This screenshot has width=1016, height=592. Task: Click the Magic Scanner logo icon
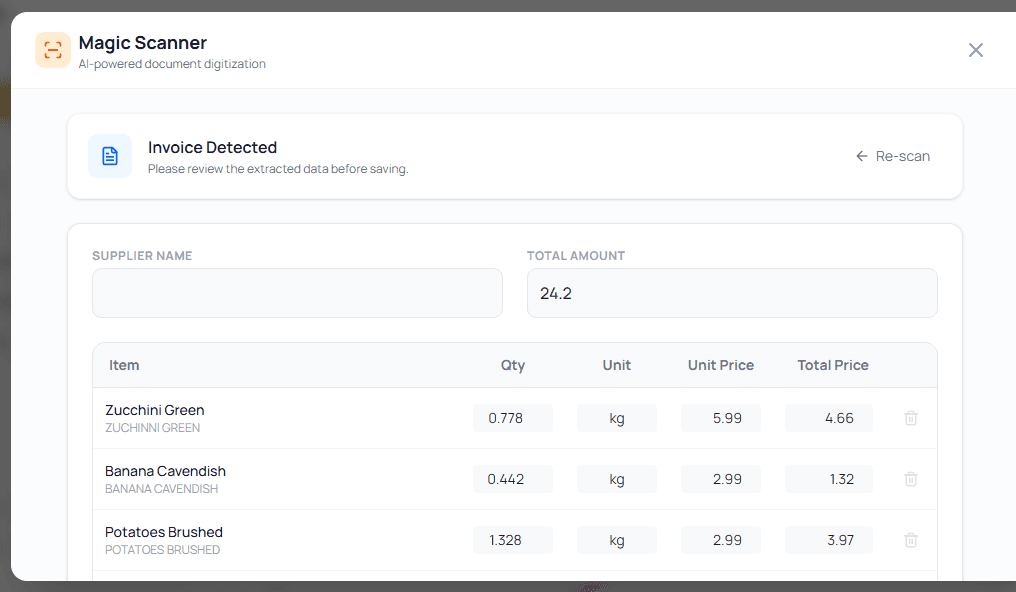point(53,50)
